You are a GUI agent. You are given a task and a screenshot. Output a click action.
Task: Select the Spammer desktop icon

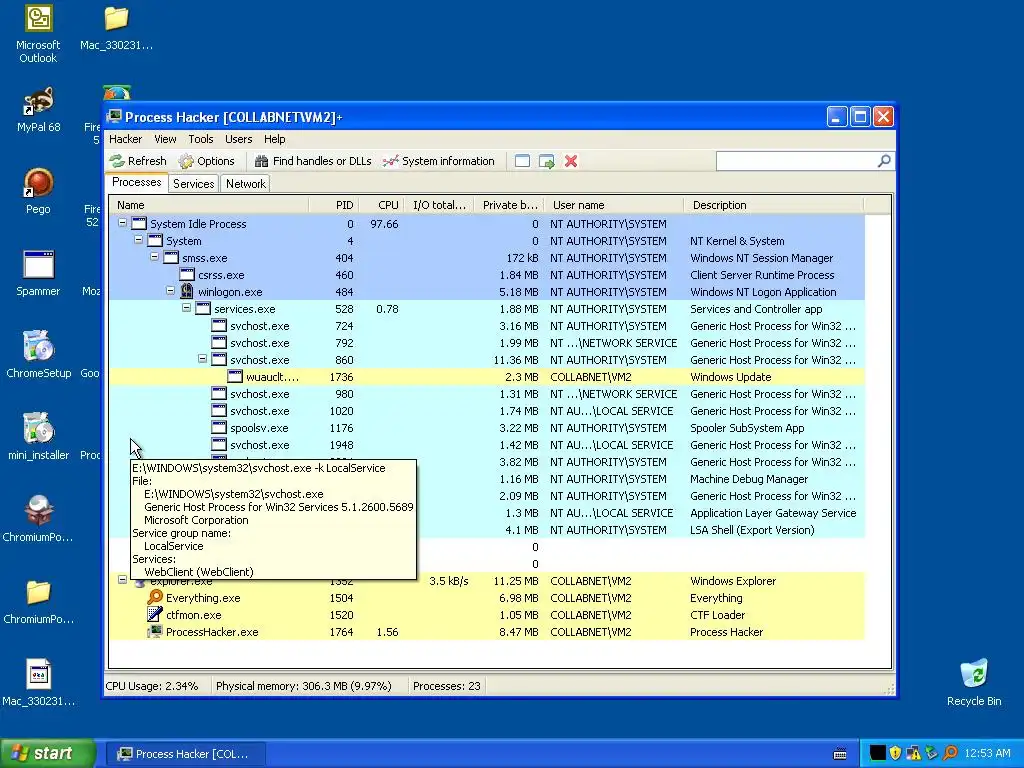pos(38,274)
